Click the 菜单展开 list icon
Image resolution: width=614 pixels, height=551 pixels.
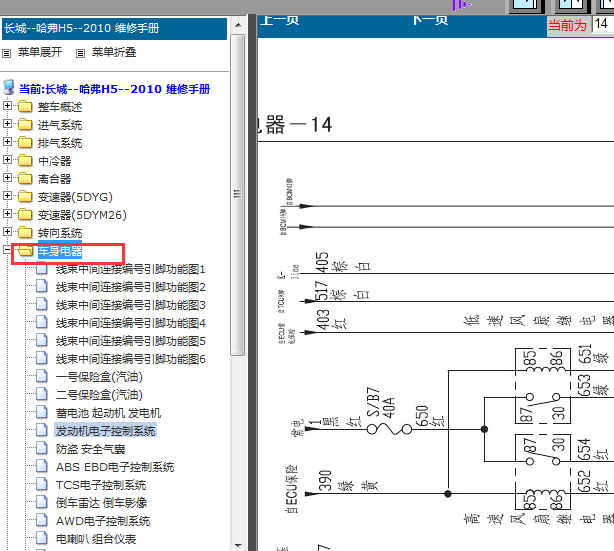coord(7,53)
